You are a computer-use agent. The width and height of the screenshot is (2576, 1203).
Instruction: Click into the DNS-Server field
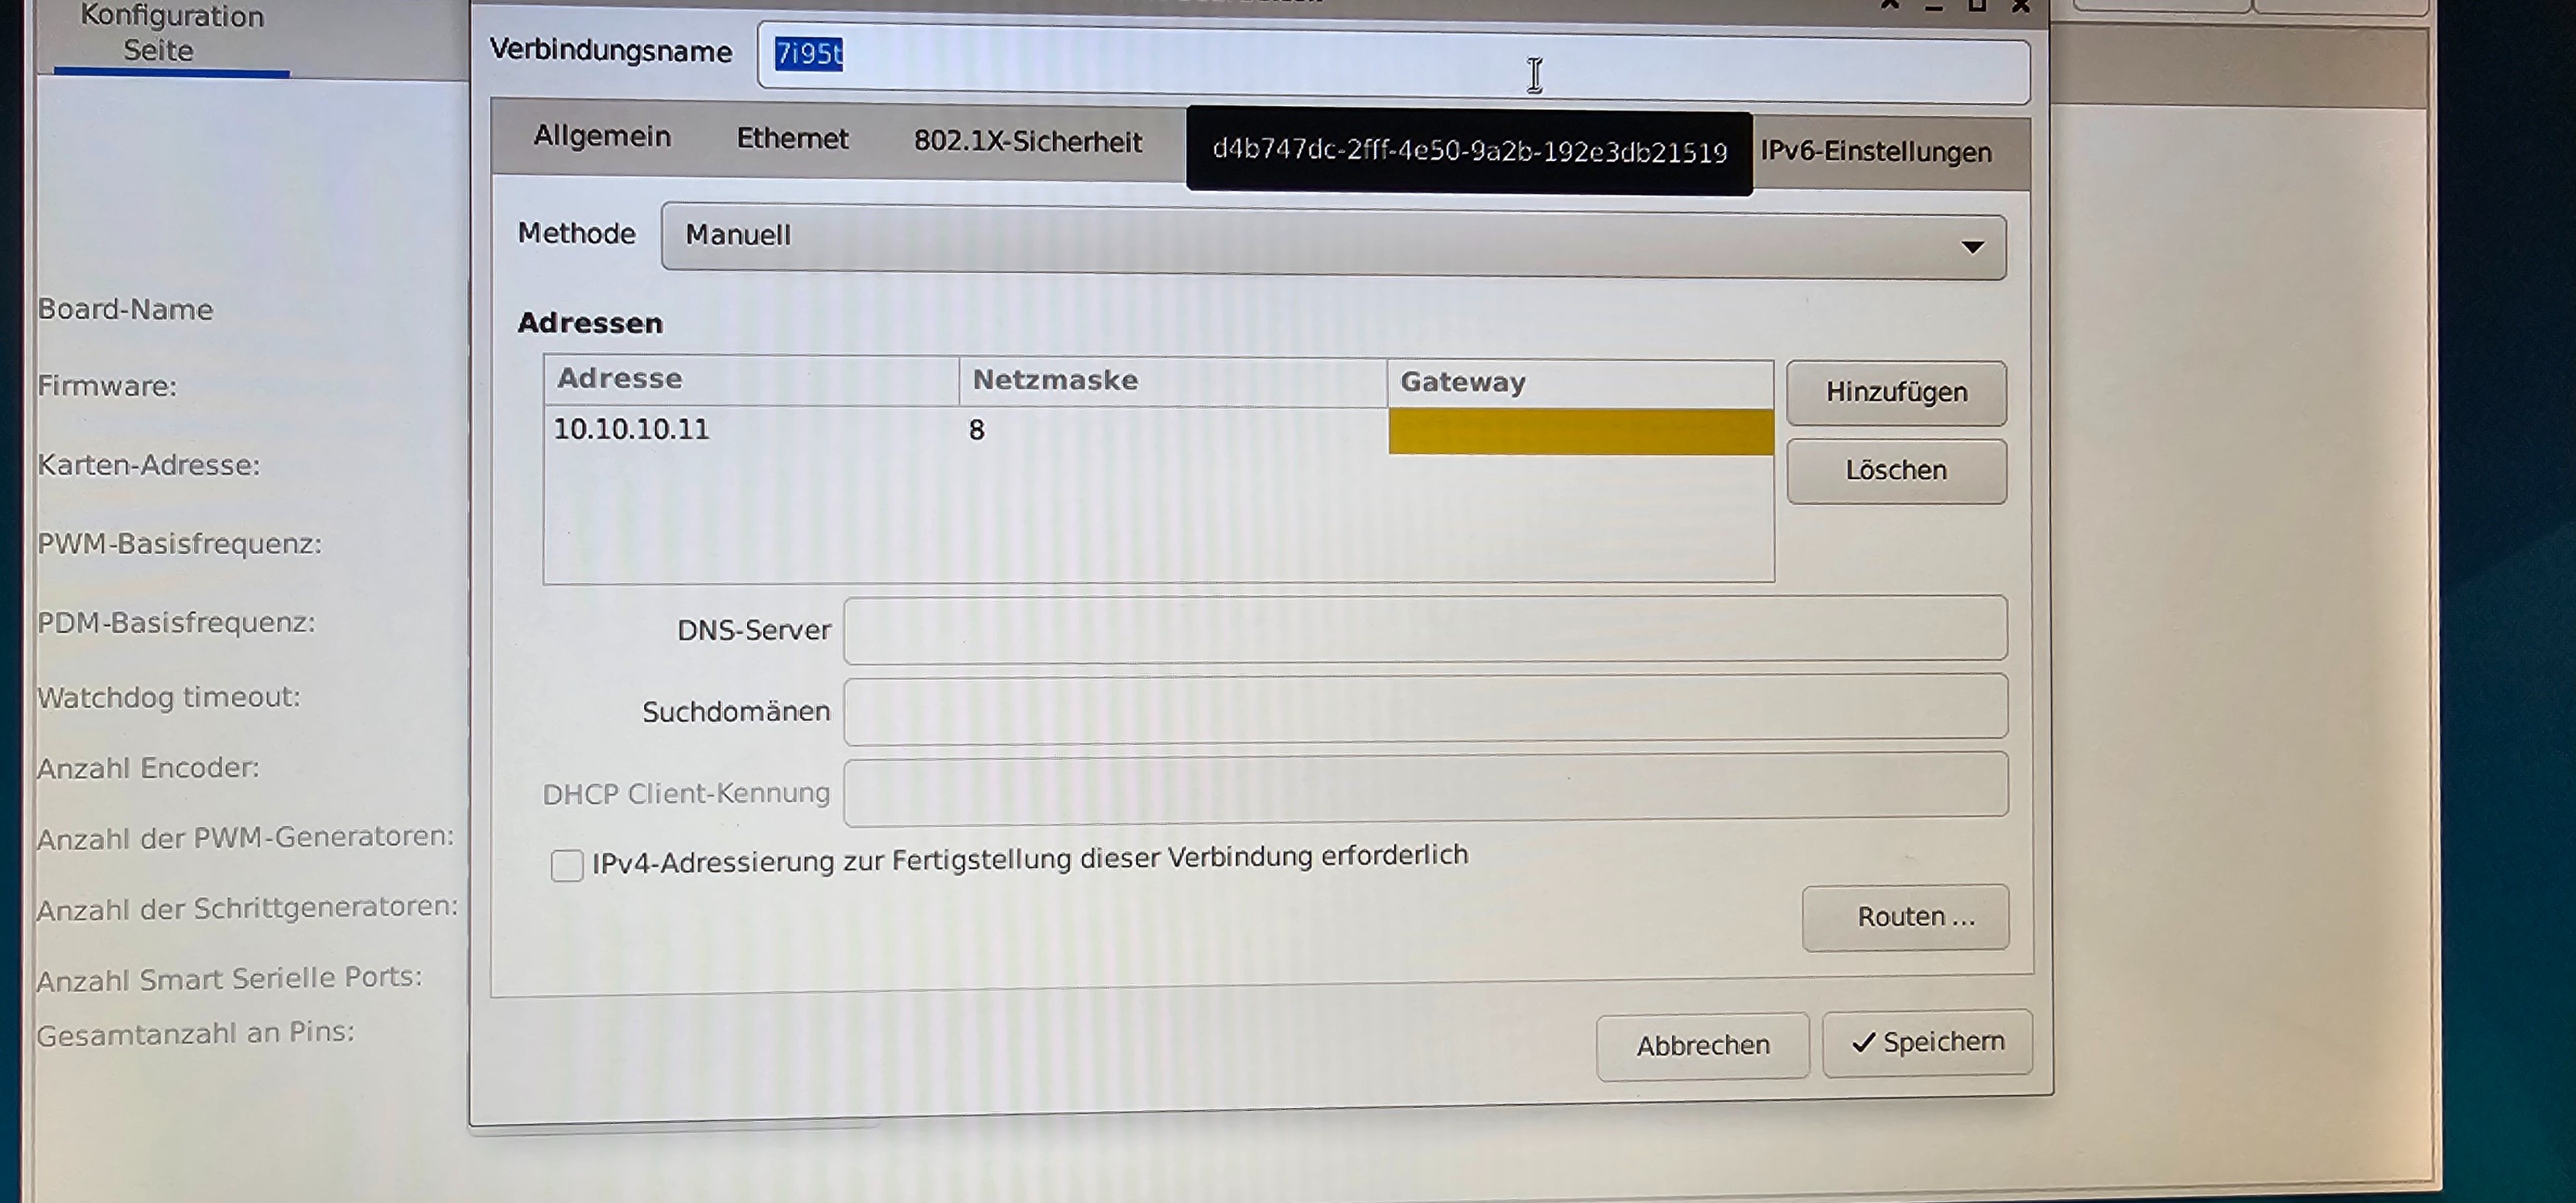click(x=1424, y=629)
